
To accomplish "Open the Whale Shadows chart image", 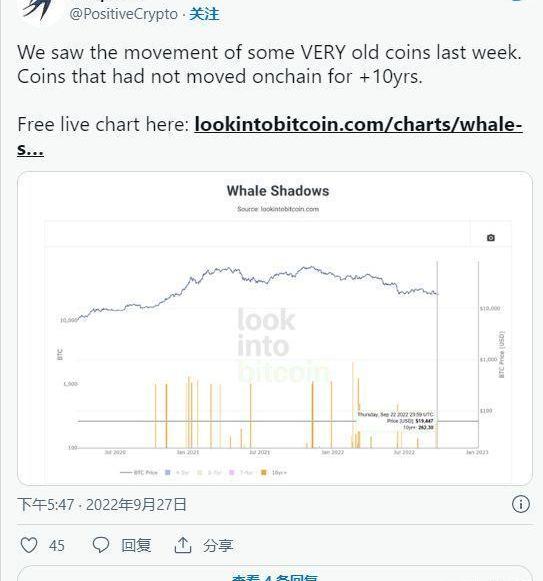I will click(275, 328).
